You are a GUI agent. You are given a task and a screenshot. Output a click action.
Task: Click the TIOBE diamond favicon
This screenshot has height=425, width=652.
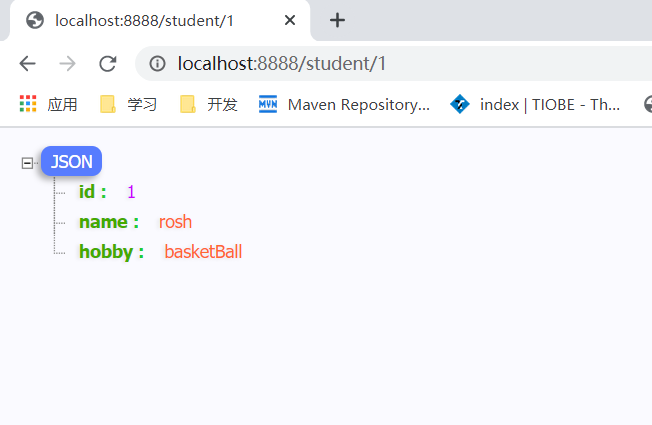pos(460,104)
